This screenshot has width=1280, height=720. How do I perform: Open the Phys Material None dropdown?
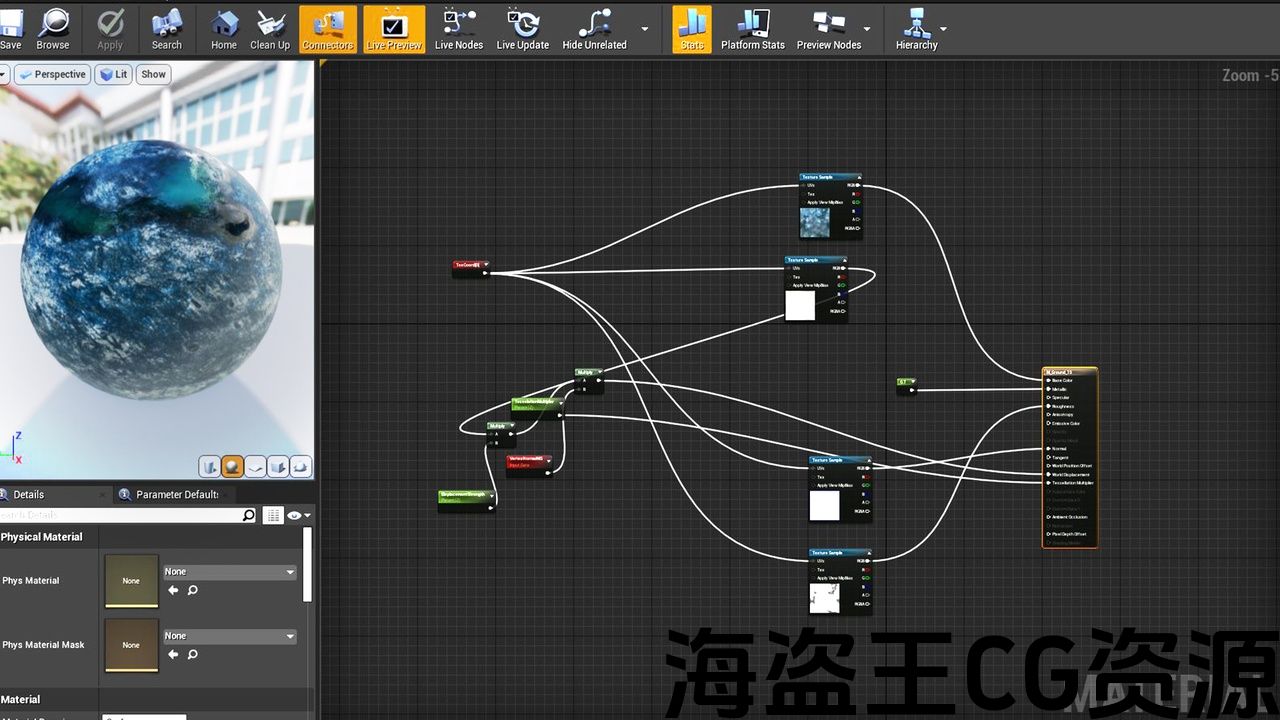click(x=230, y=572)
